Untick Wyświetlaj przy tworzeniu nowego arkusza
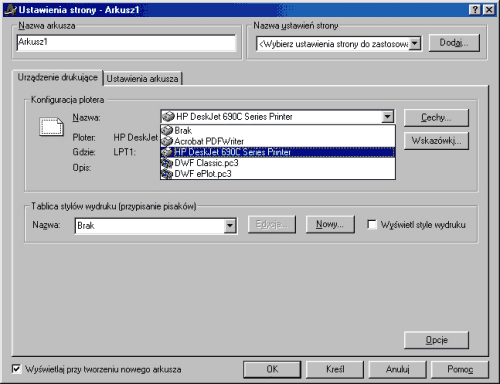The height and width of the screenshot is (384, 500). click(x=16, y=369)
